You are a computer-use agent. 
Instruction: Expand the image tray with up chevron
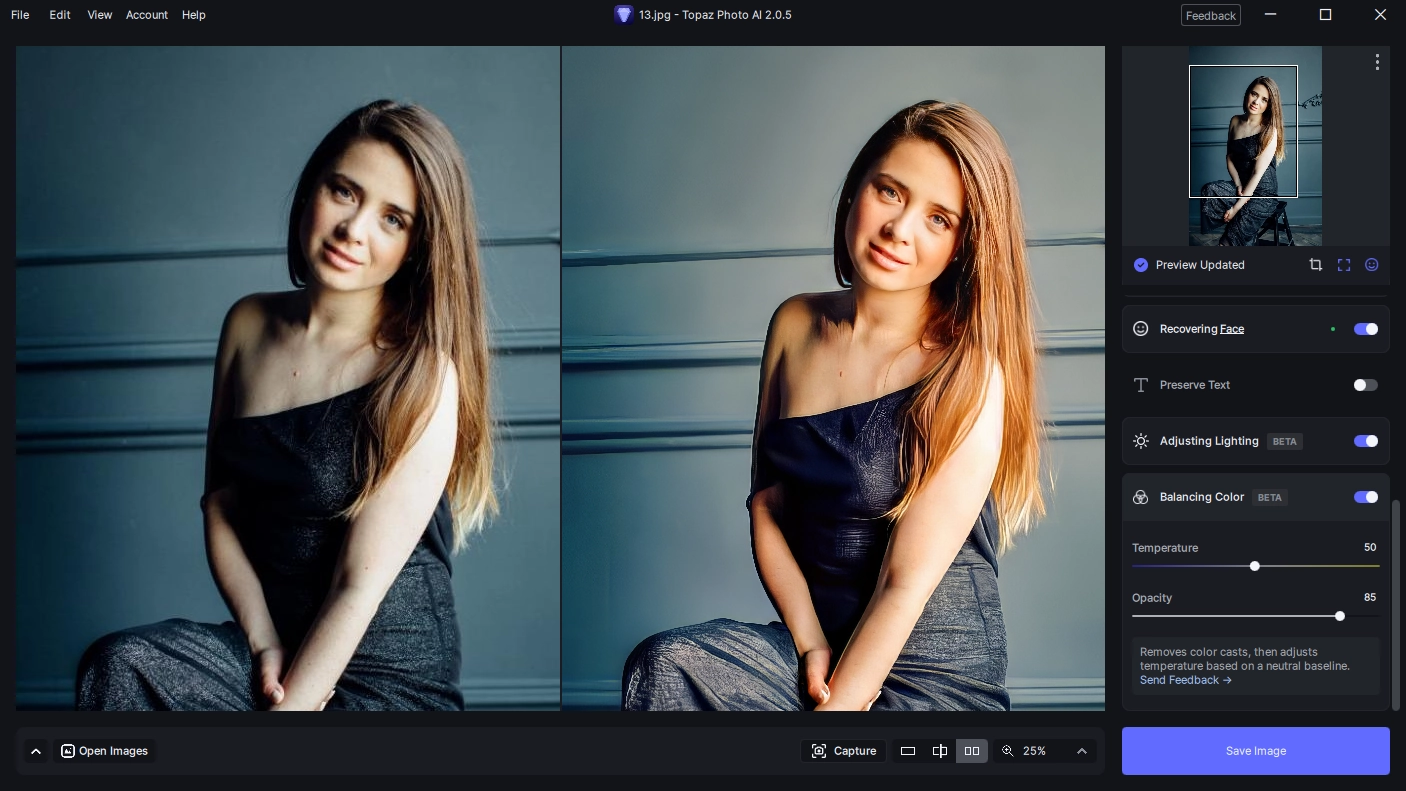[36, 751]
